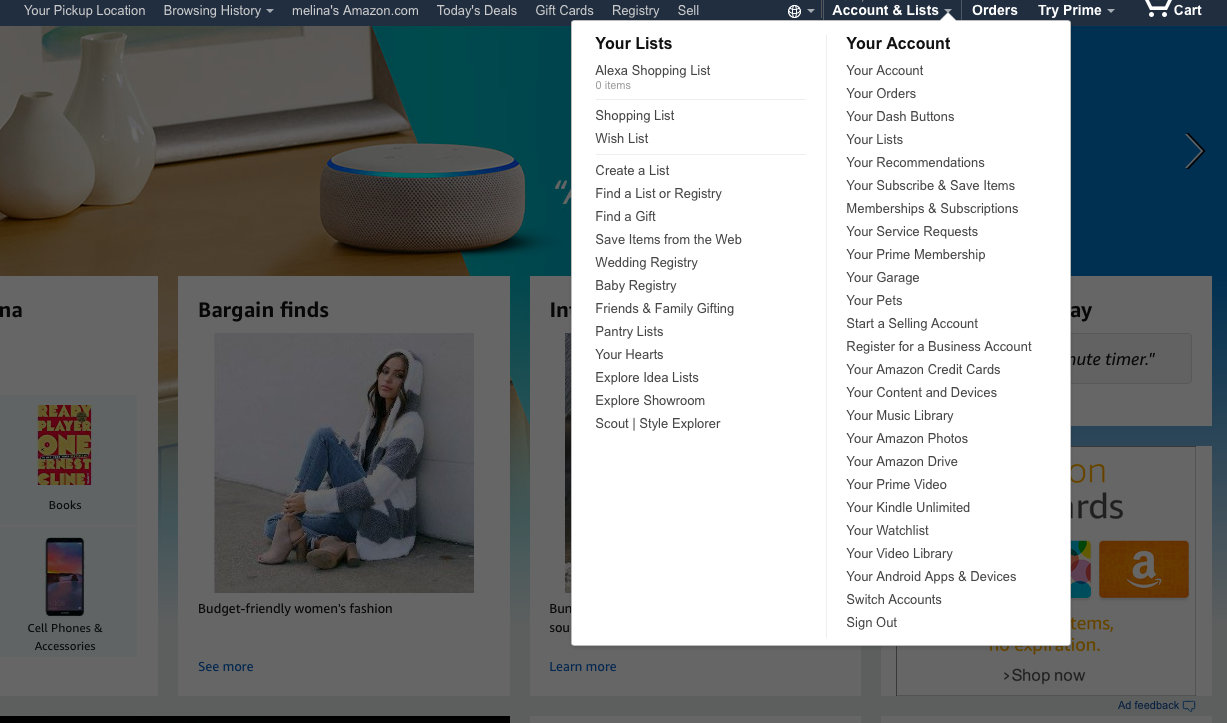Open Your Video Library
Screen dimensions: 1227x723
point(900,553)
